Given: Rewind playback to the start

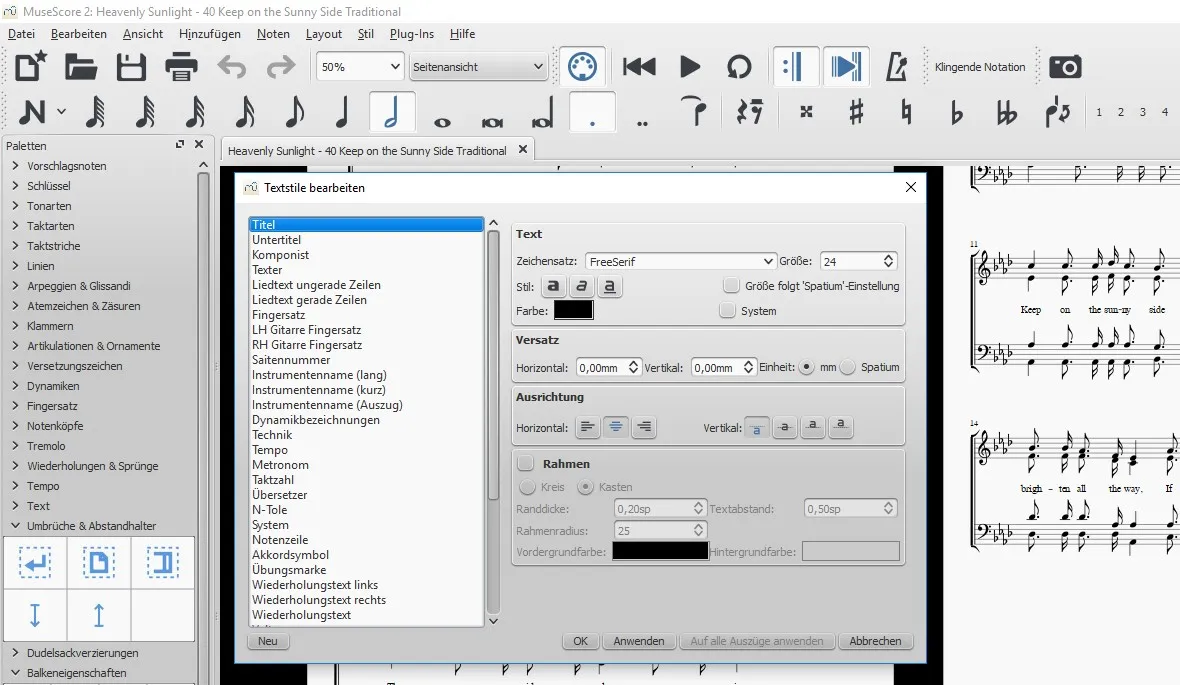Looking at the screenshot, I should 639,66.
